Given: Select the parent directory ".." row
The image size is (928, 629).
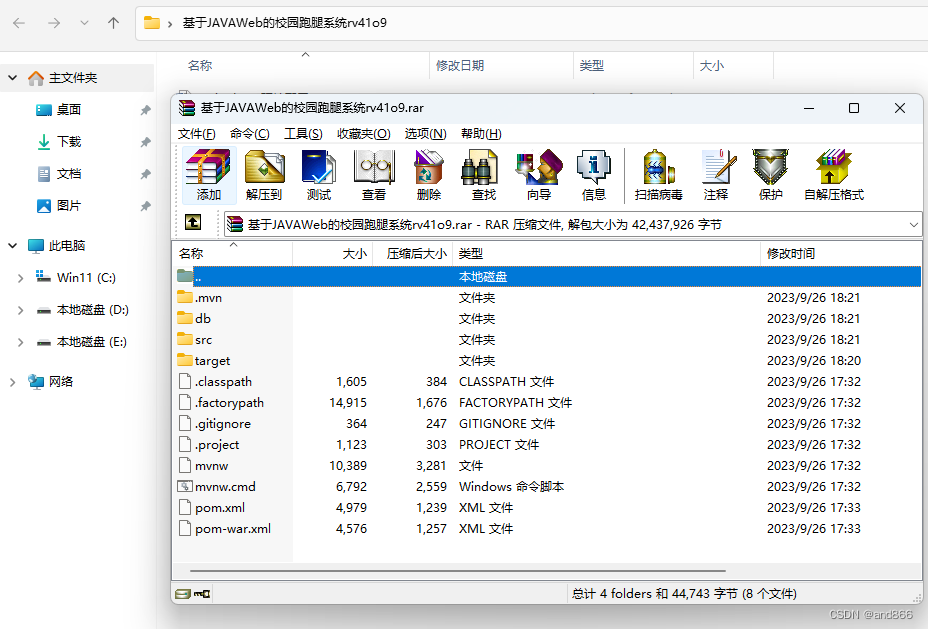Looking at the screenshot, I should tap(547, 276).
